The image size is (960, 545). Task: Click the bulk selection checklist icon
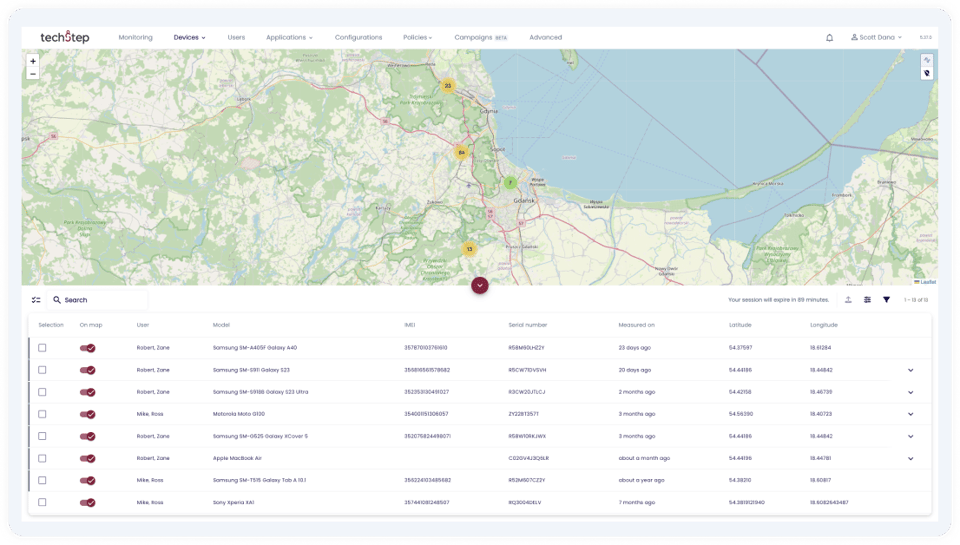[36, 300]
